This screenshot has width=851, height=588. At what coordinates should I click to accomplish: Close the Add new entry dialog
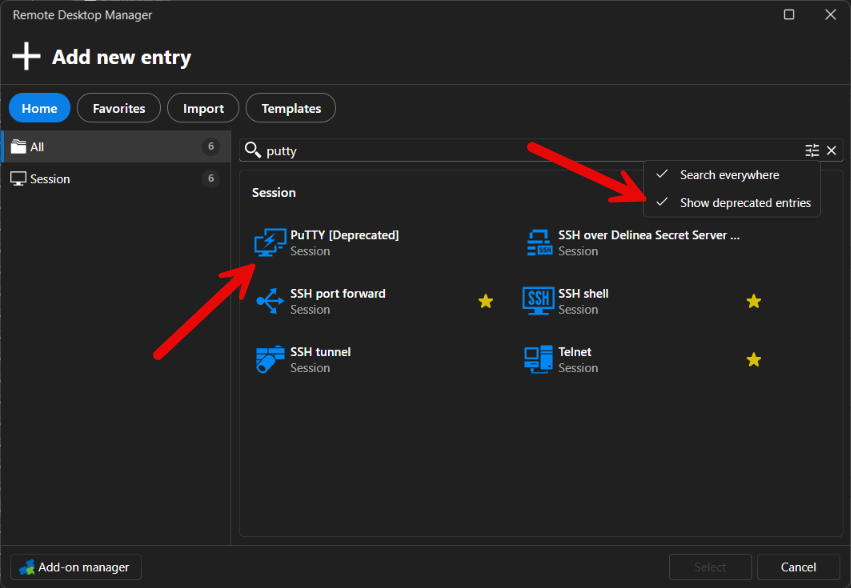pyautogui.click(x=830, y=15)
